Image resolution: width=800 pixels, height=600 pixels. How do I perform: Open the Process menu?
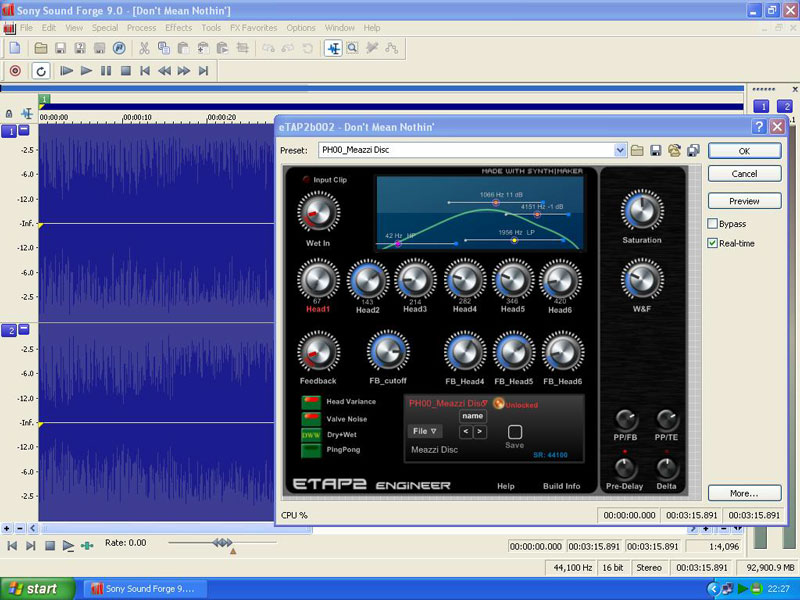click(x=141, y=28)
